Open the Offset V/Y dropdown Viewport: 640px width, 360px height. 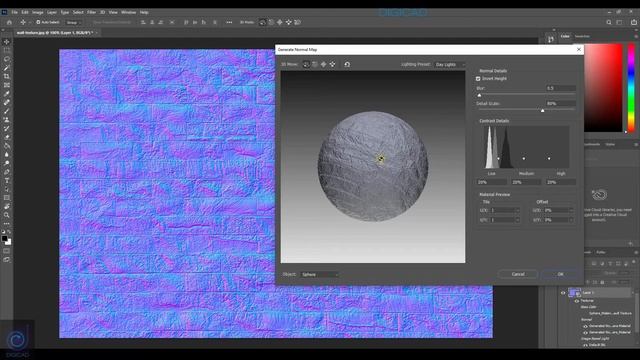pos(558,220)
